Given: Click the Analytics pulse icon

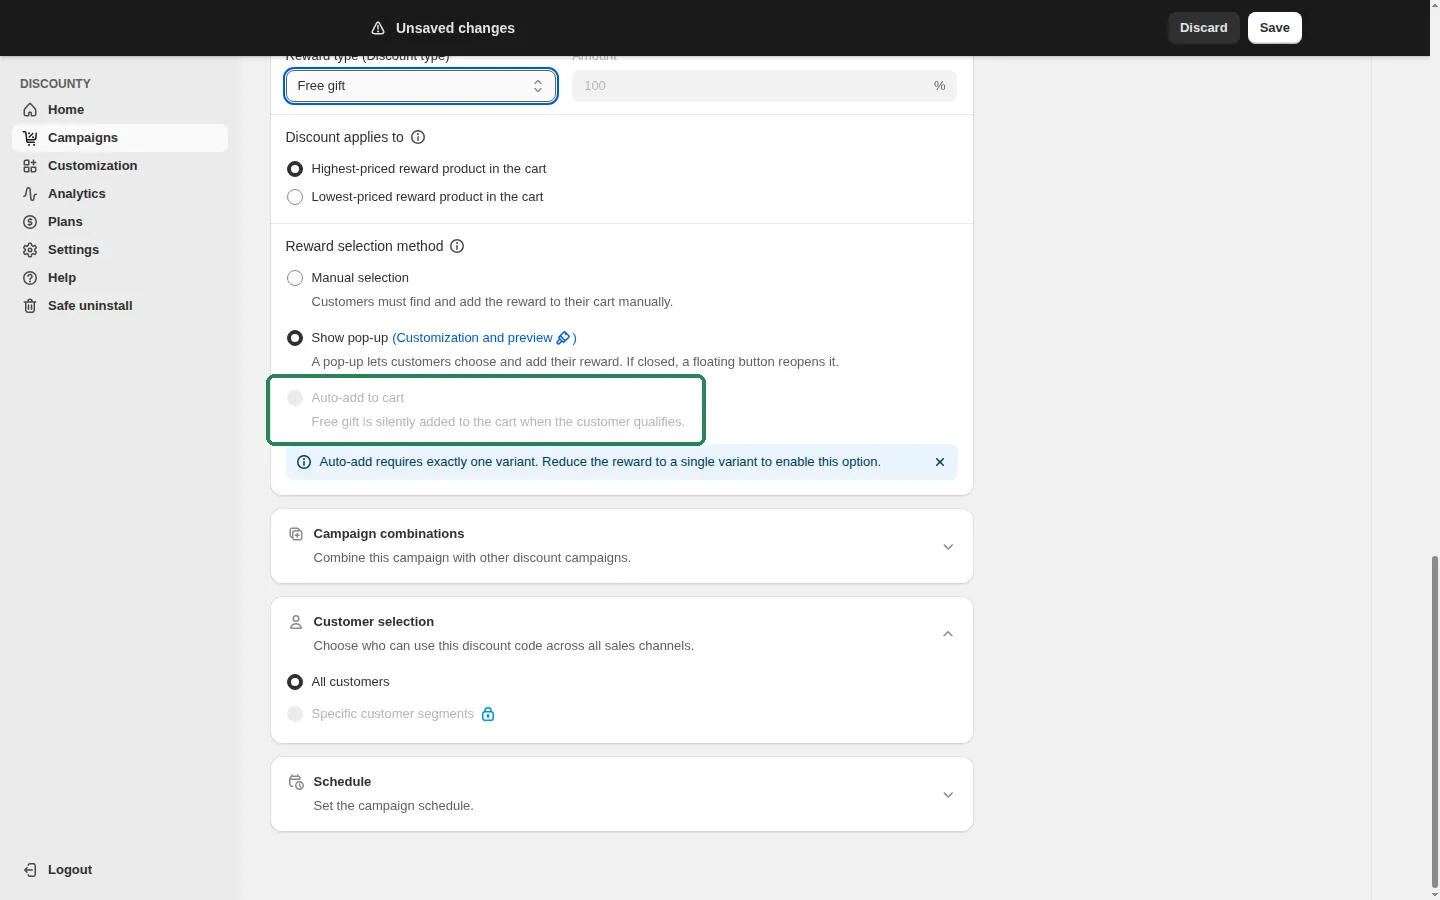Looking at the screenshot, I should (30, 194).
